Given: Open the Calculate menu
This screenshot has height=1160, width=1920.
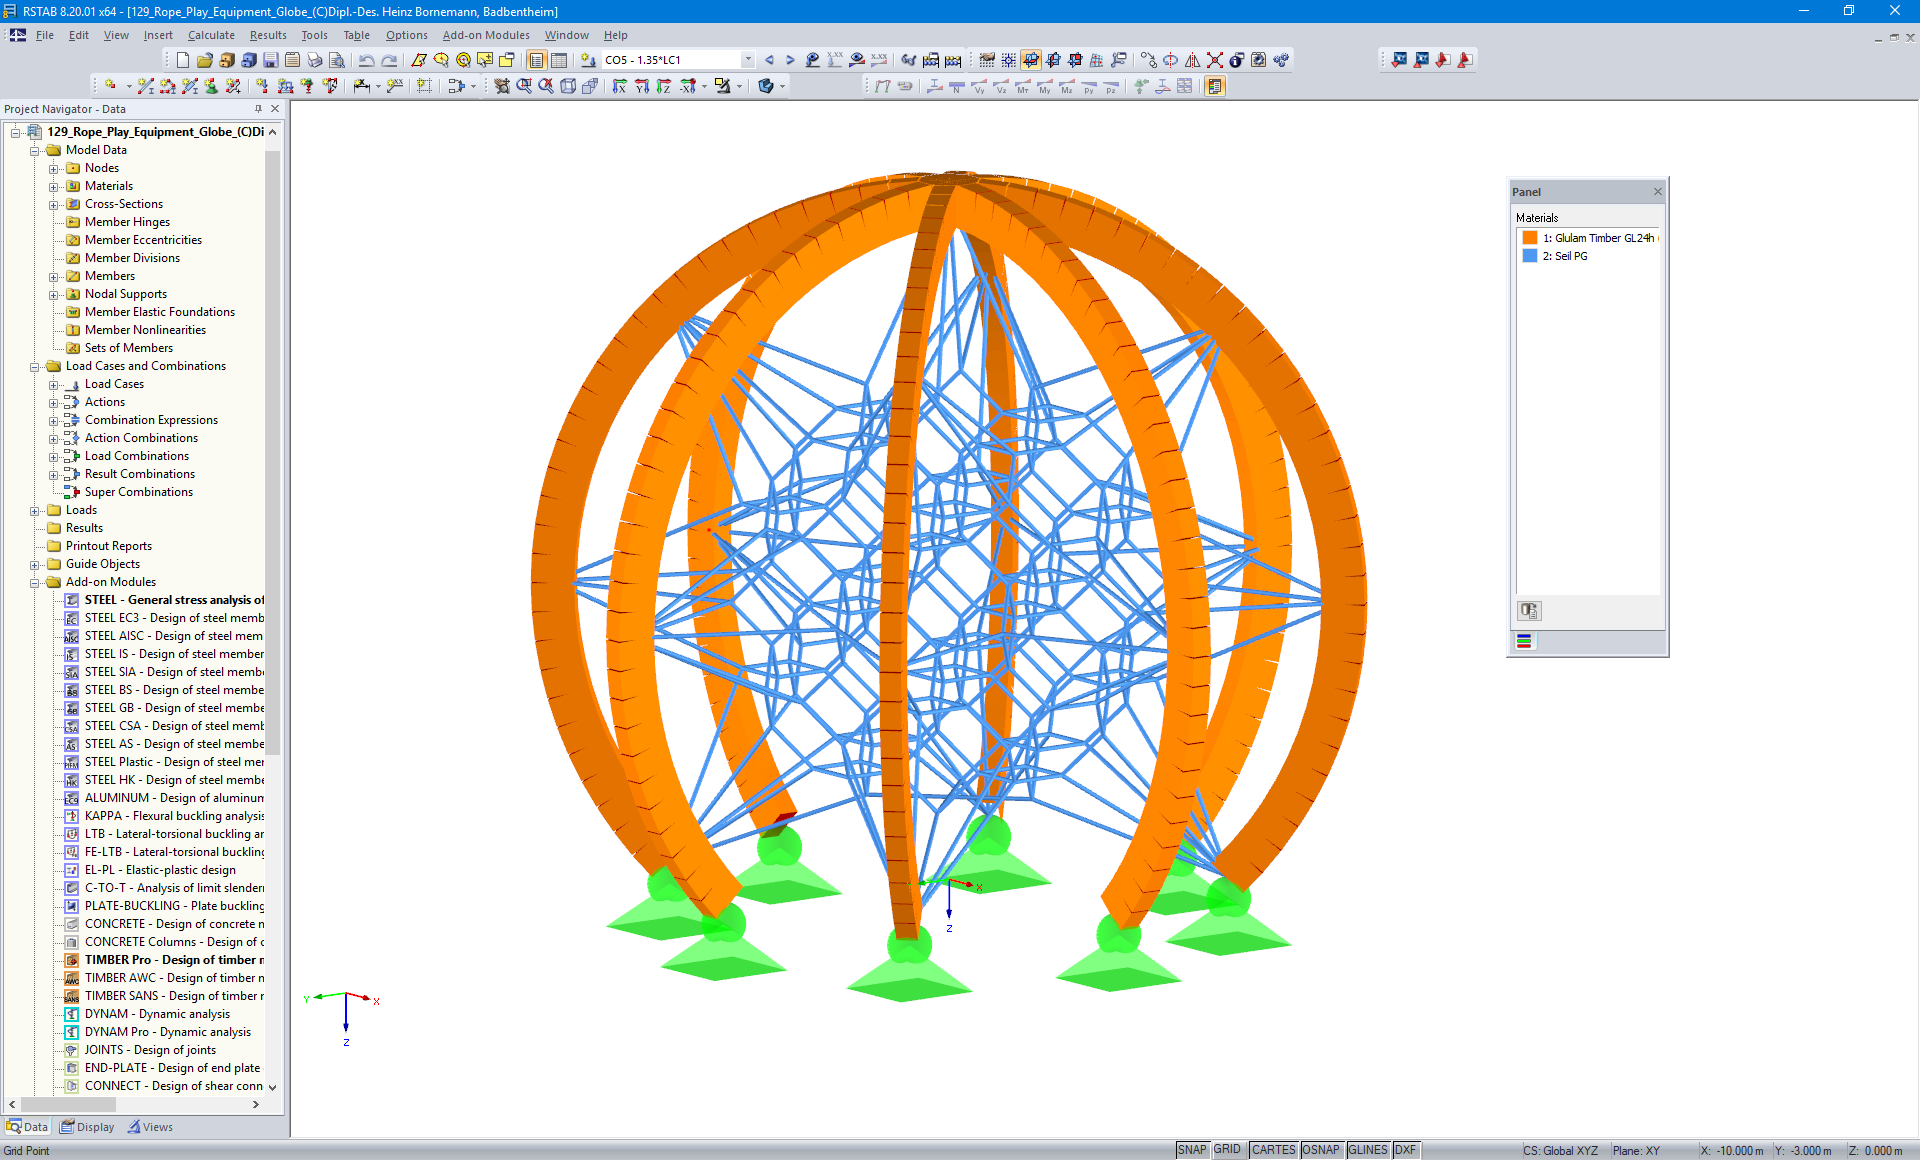Looking at the screenshot, I should (211, 35).
